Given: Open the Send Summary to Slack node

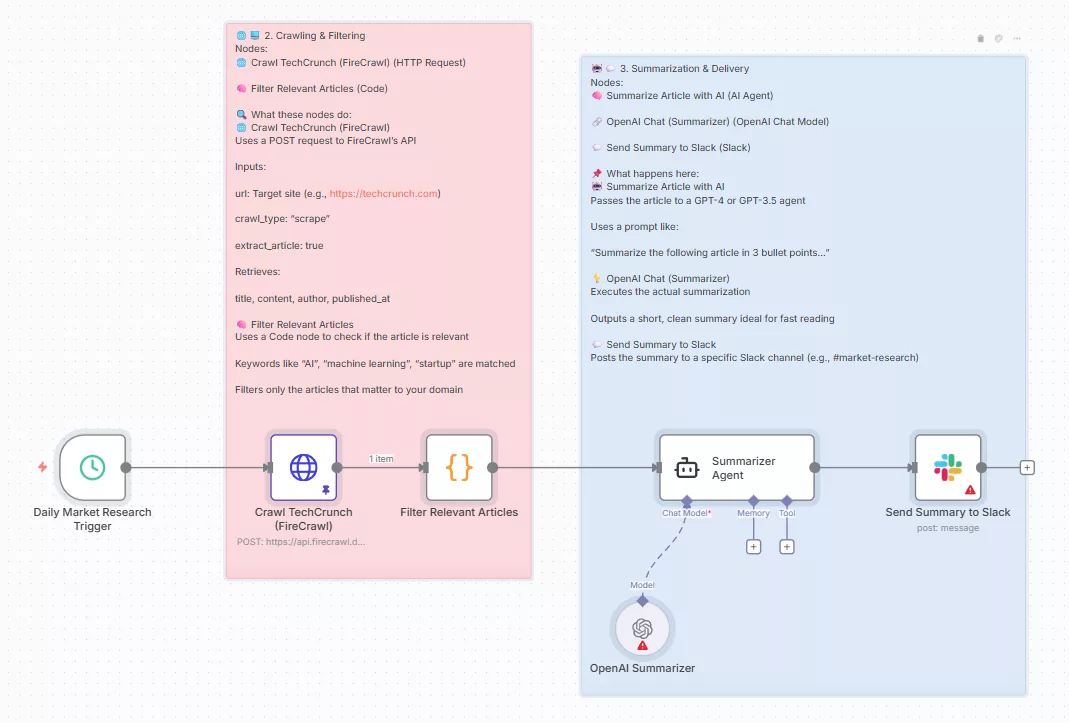Looking at the screenshot, I should 948,463.
